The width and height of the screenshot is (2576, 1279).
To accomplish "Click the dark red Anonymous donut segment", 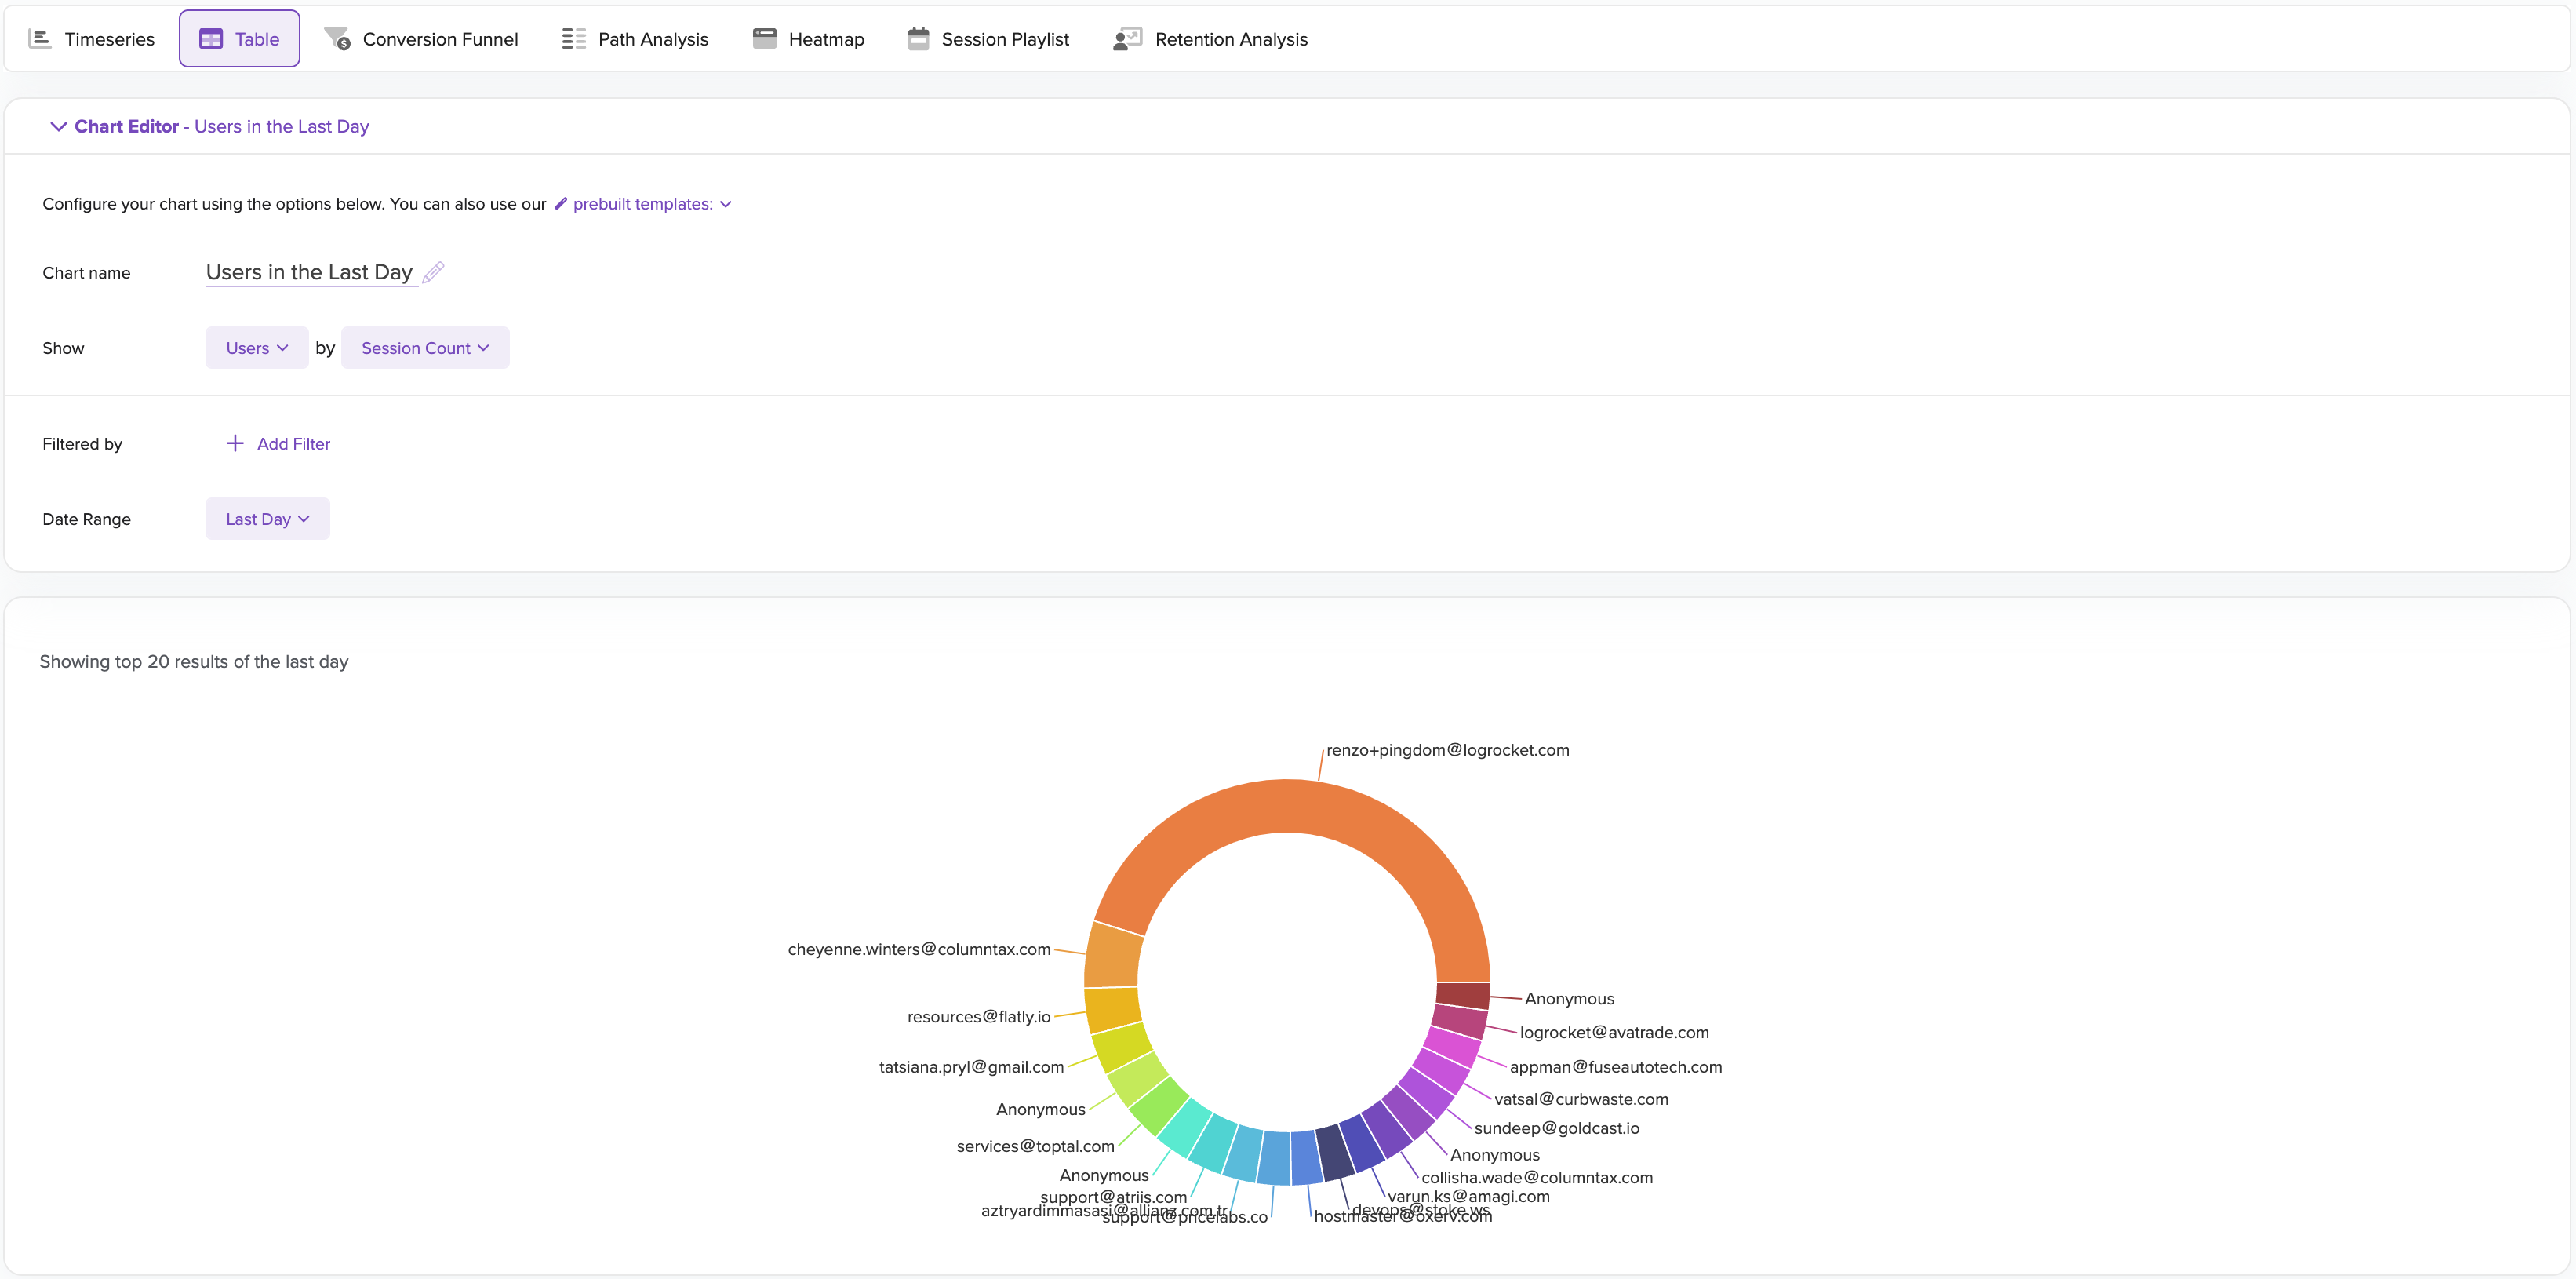I will click(x=1463, y=995).
